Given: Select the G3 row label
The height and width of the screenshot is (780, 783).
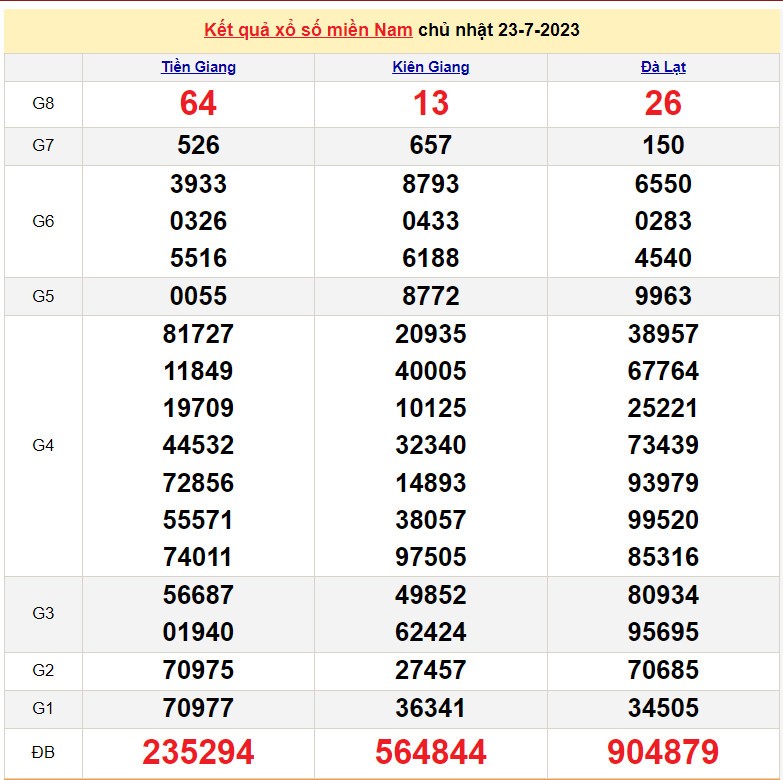Looking at the screenshot, I should pos(43,613).
